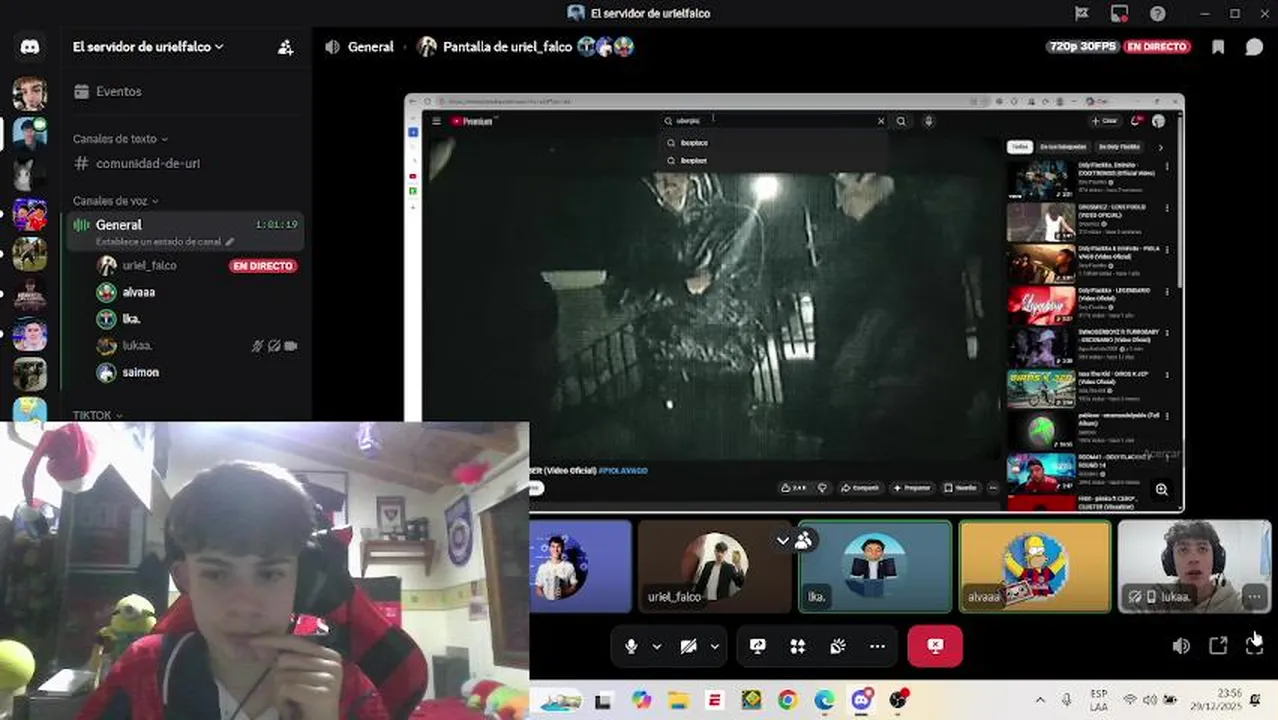The width and height of the screenshot is (1278, 720).
Task: Disconnect with the red leave call button
Action: [x=935, y=646]
